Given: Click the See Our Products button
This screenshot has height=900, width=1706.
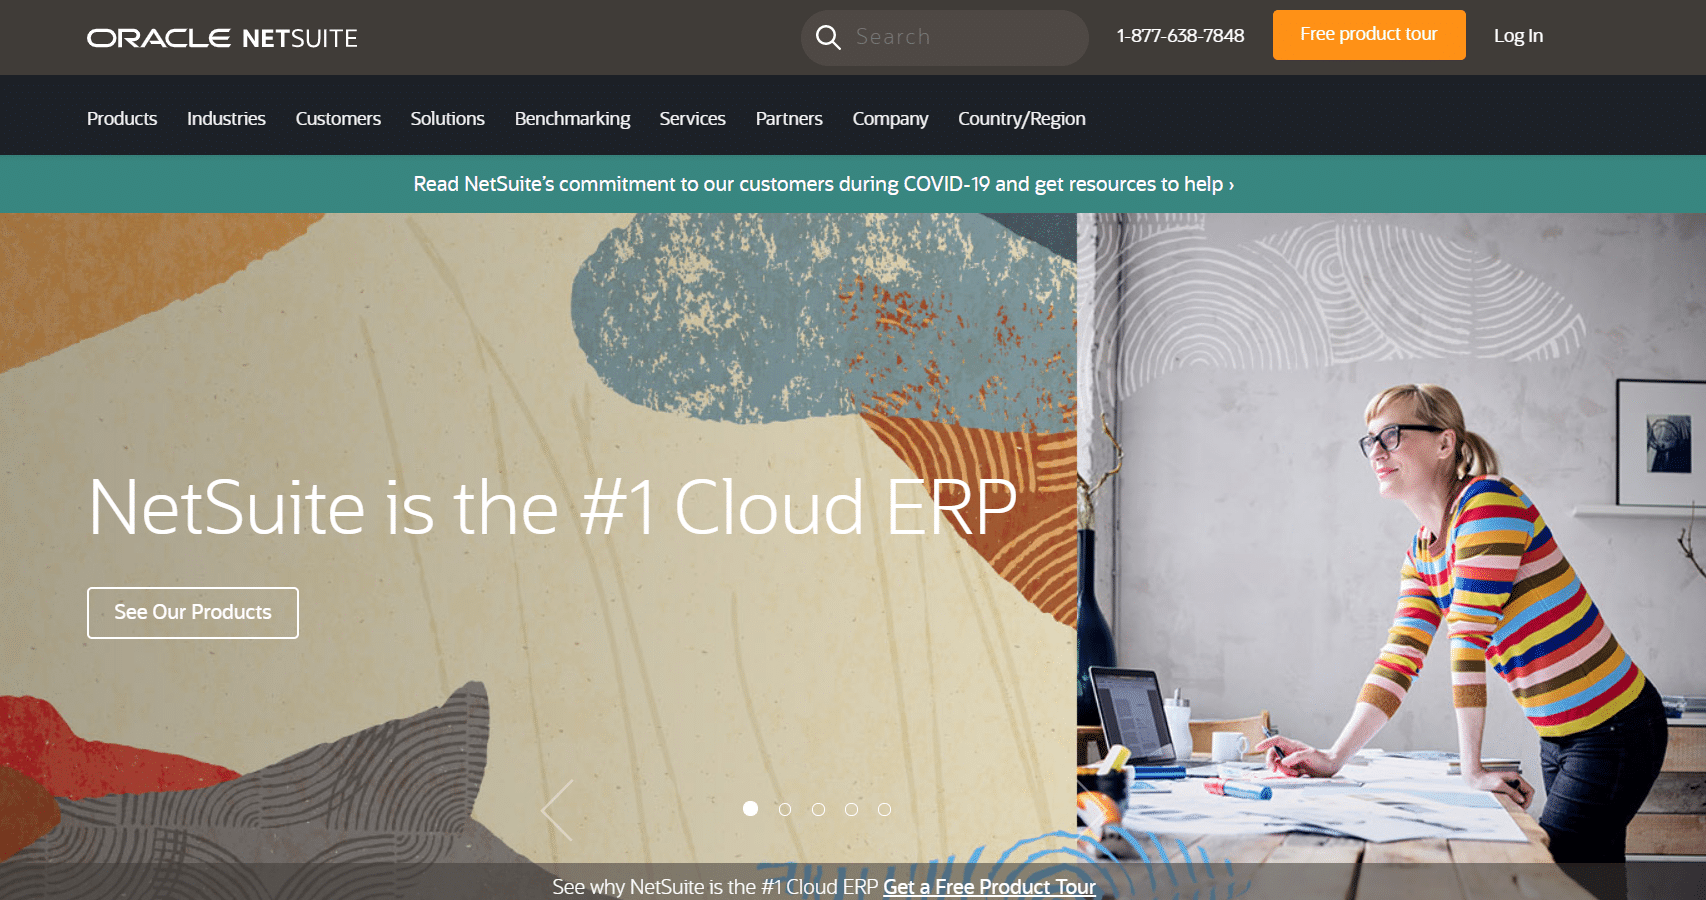Looking at the screenshot, I should (x=193, y=613).
